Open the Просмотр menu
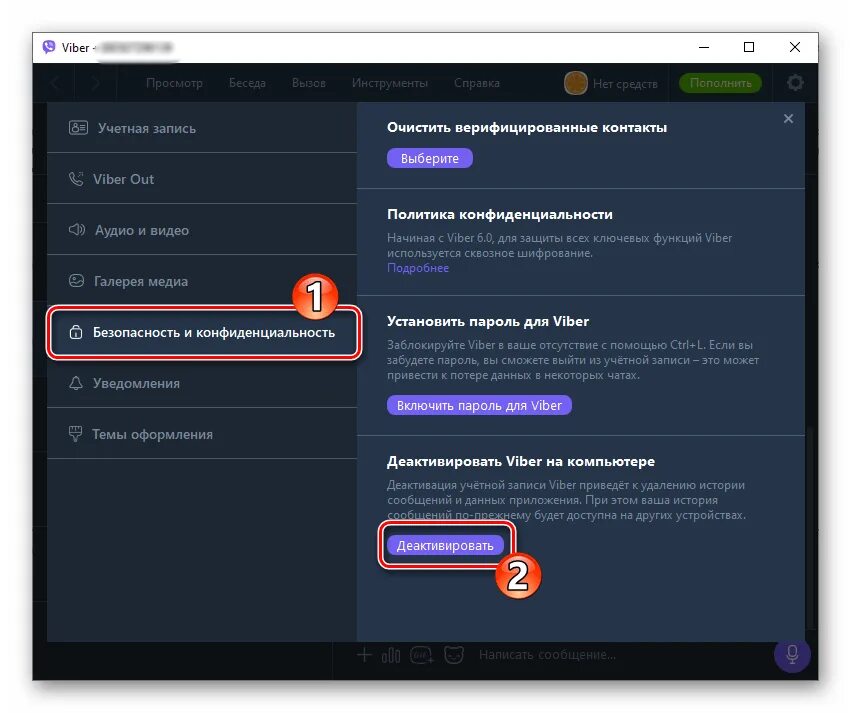851x713 pixels. (x=174, y=83)
